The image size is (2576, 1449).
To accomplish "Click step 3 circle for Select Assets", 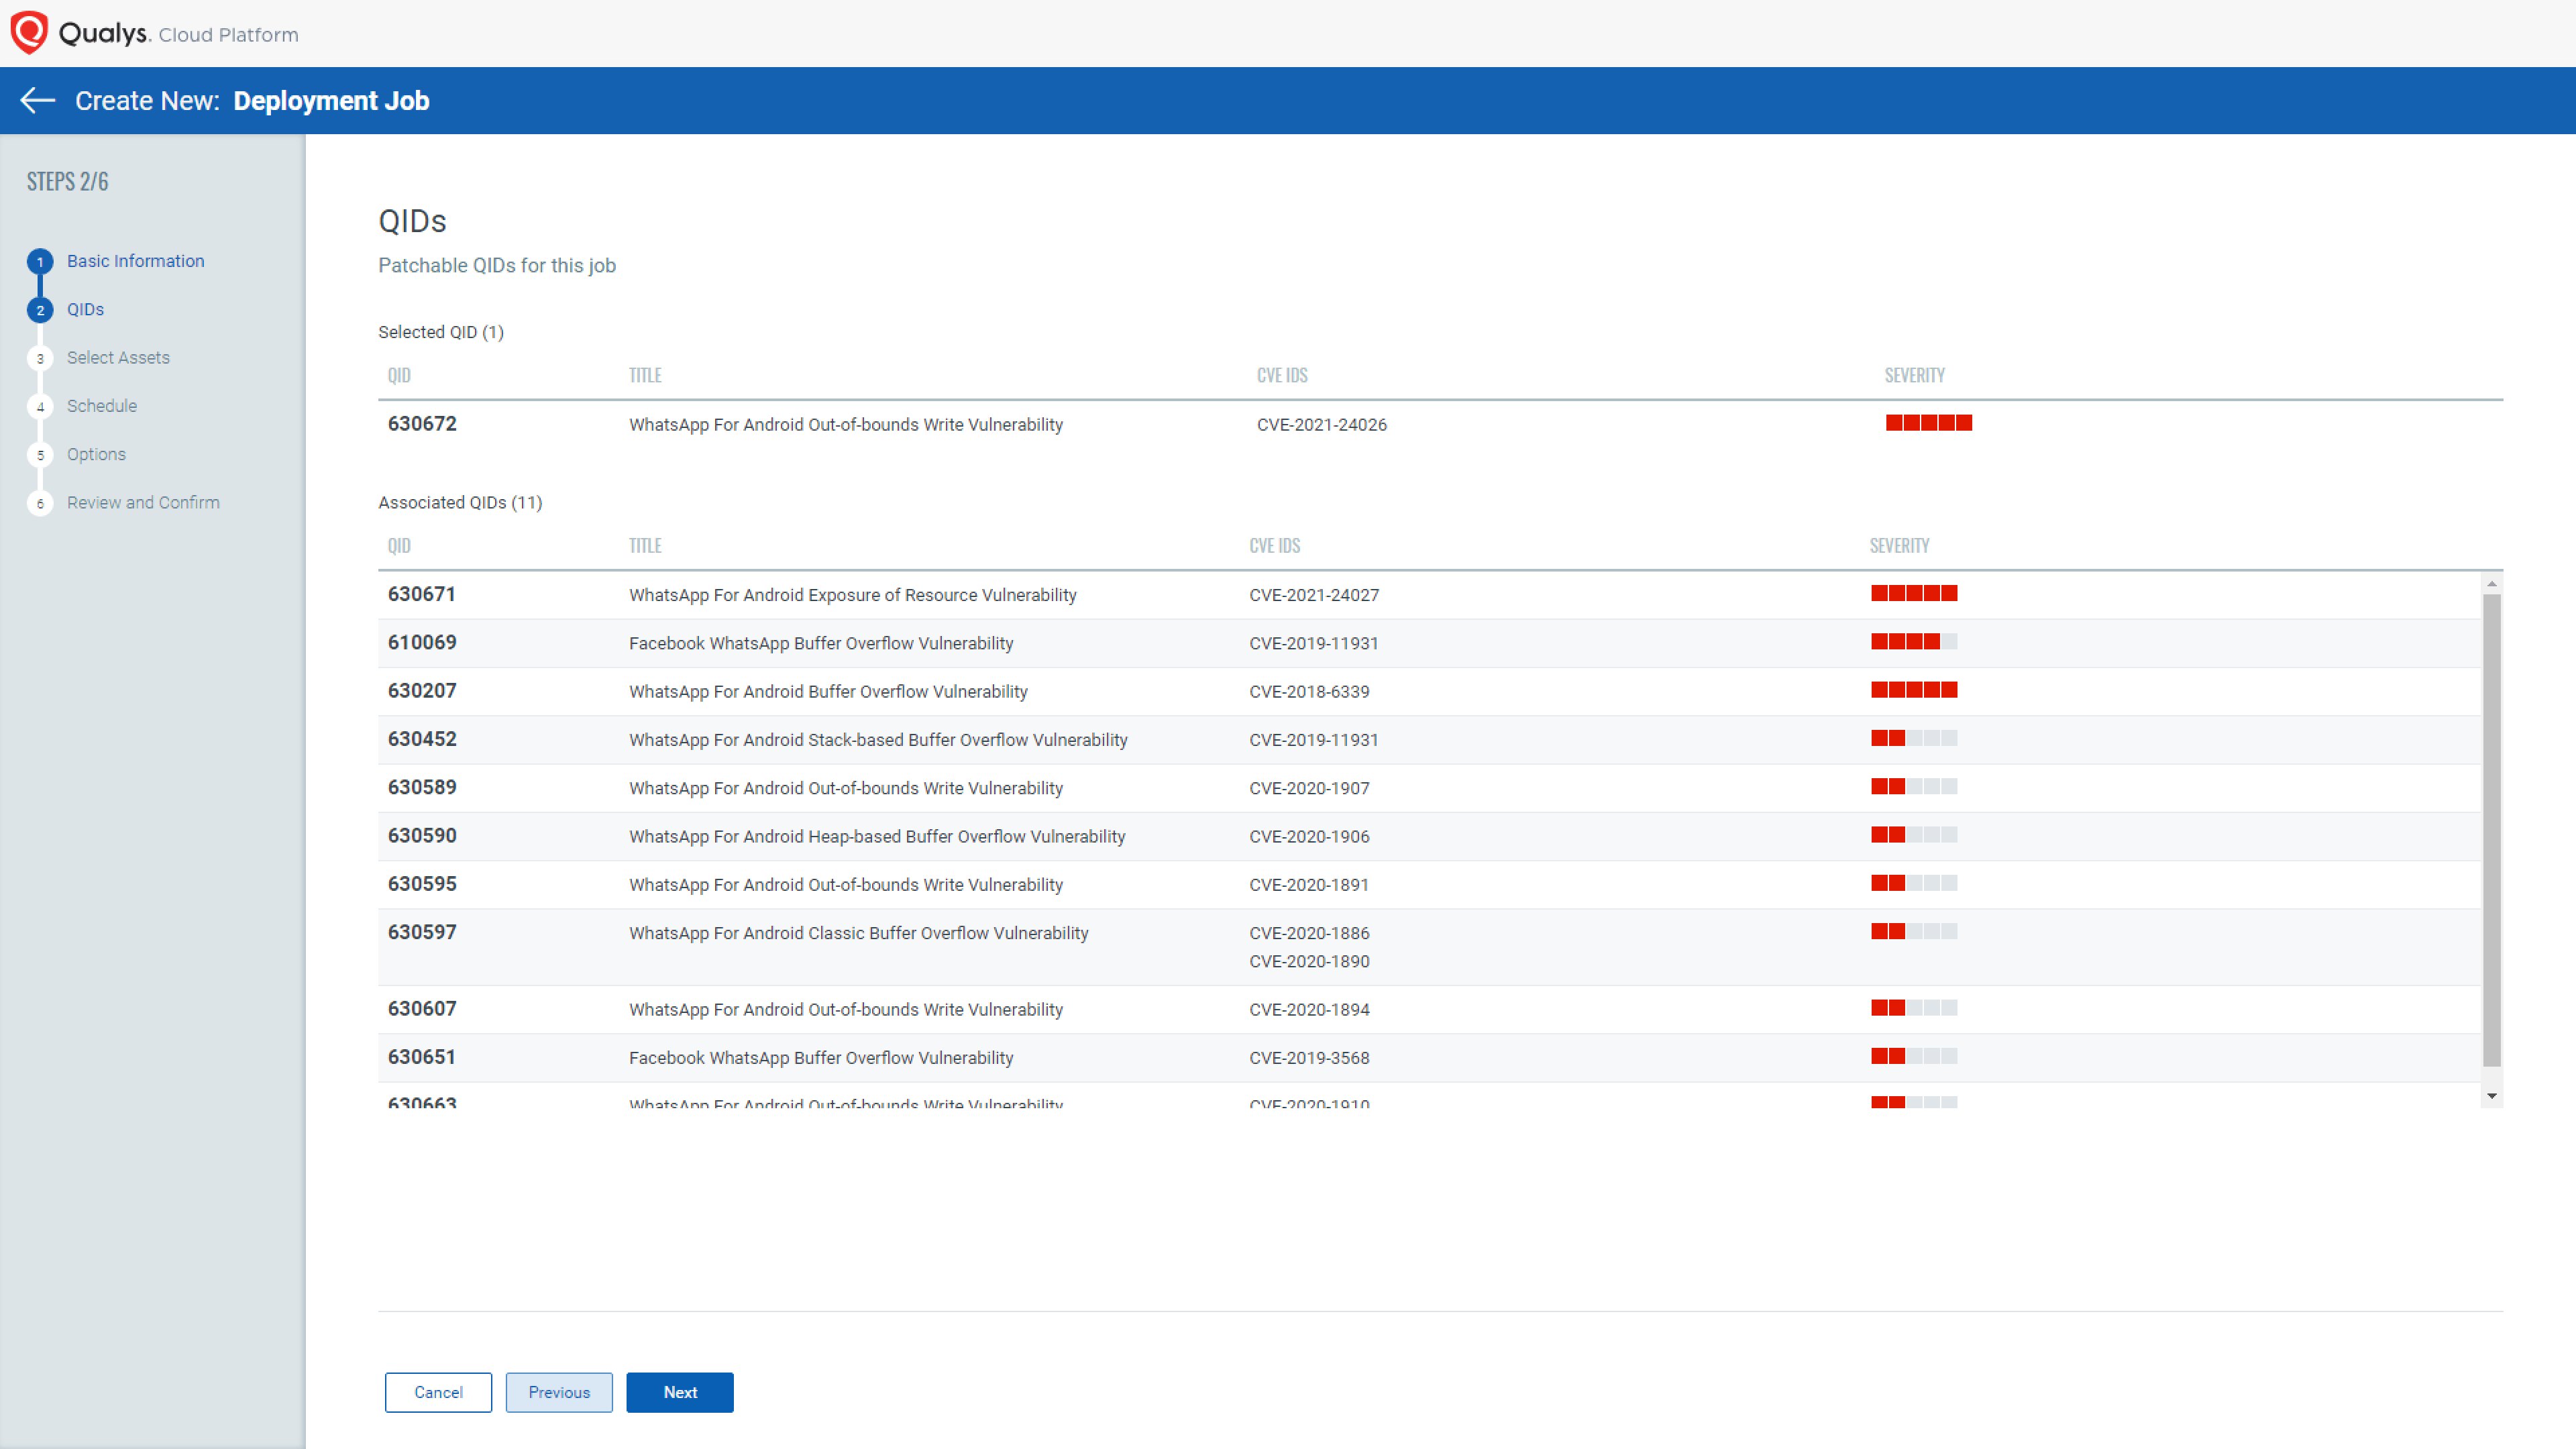I will (40, 358).
